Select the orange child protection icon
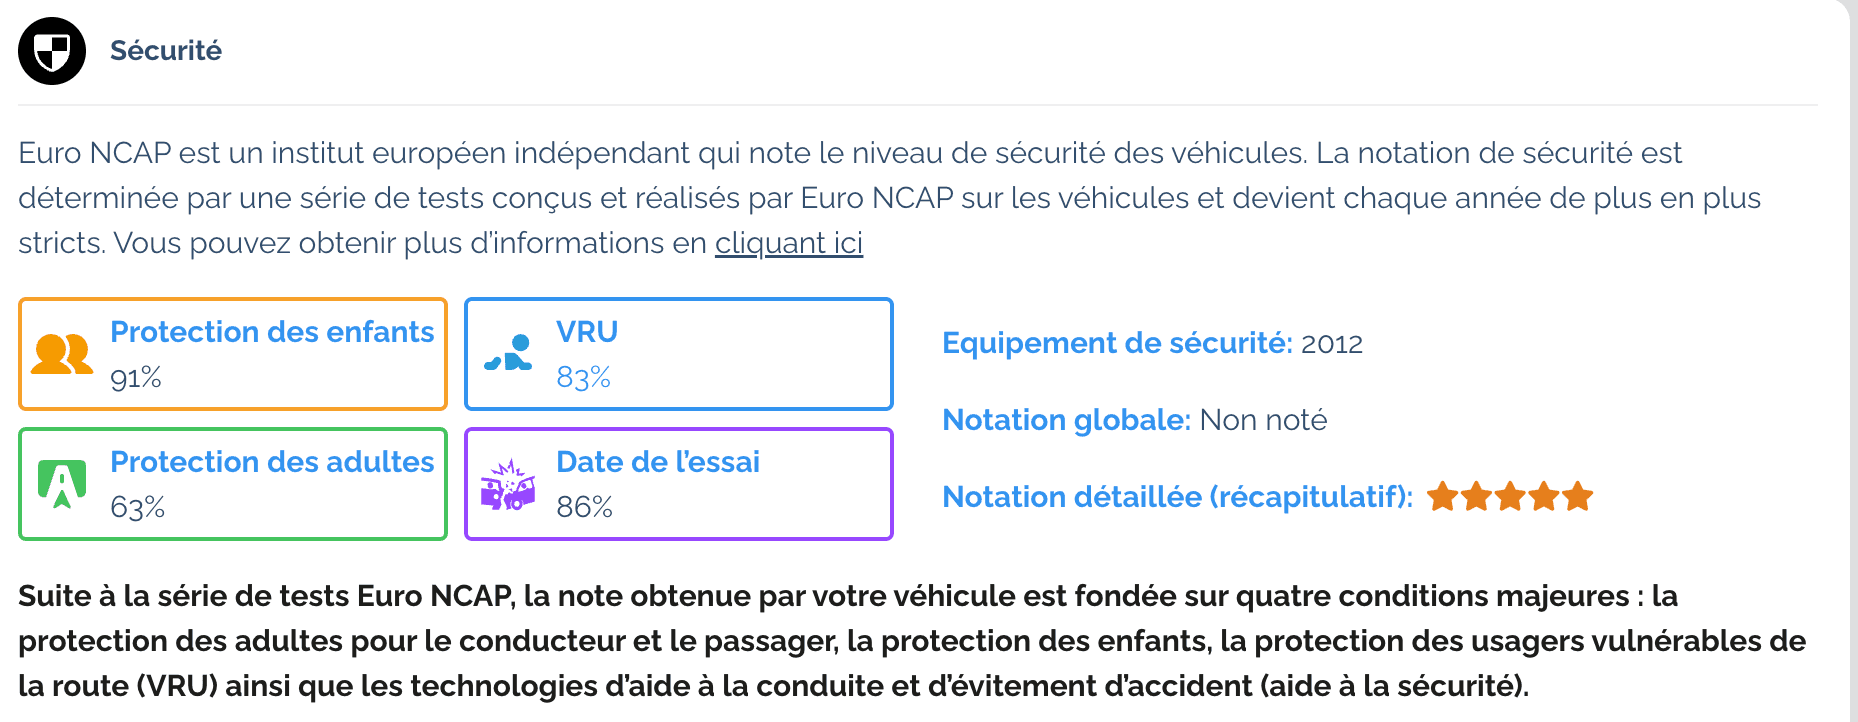 pyautogui.click(x=62, y=354)
